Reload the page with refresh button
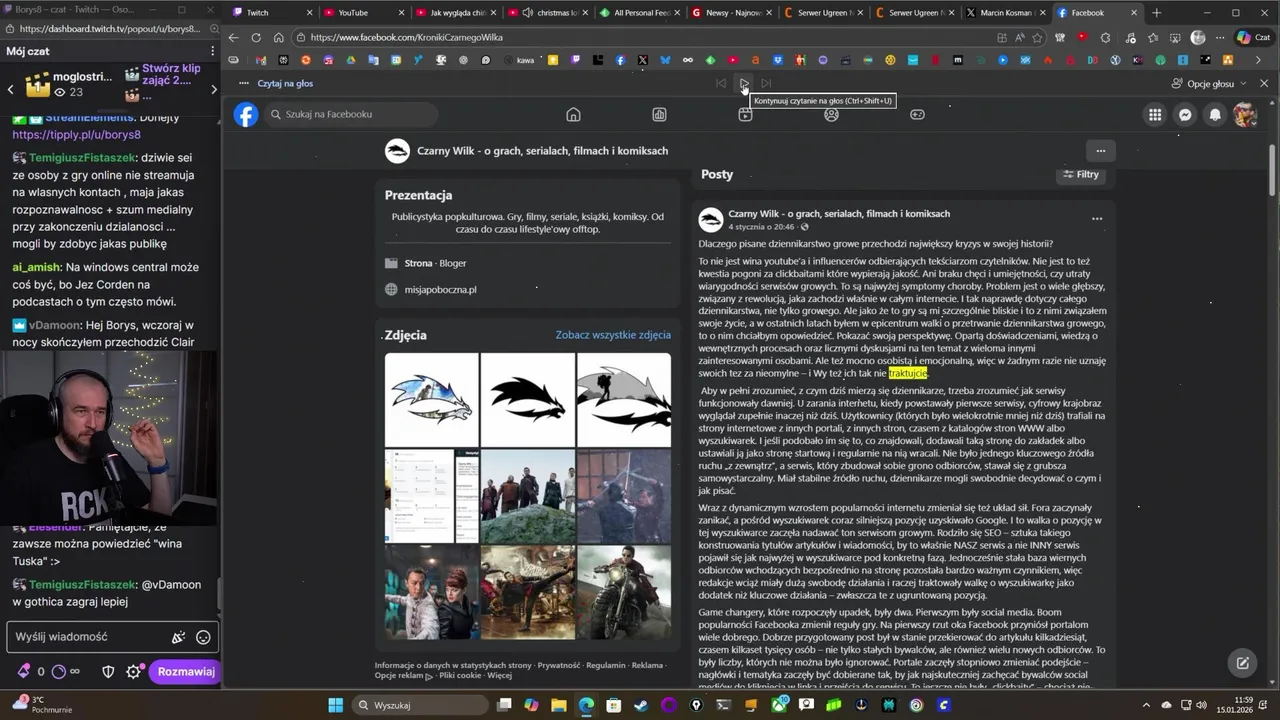The width and height of the screenshot is (1280, 720). pos(256,37)
